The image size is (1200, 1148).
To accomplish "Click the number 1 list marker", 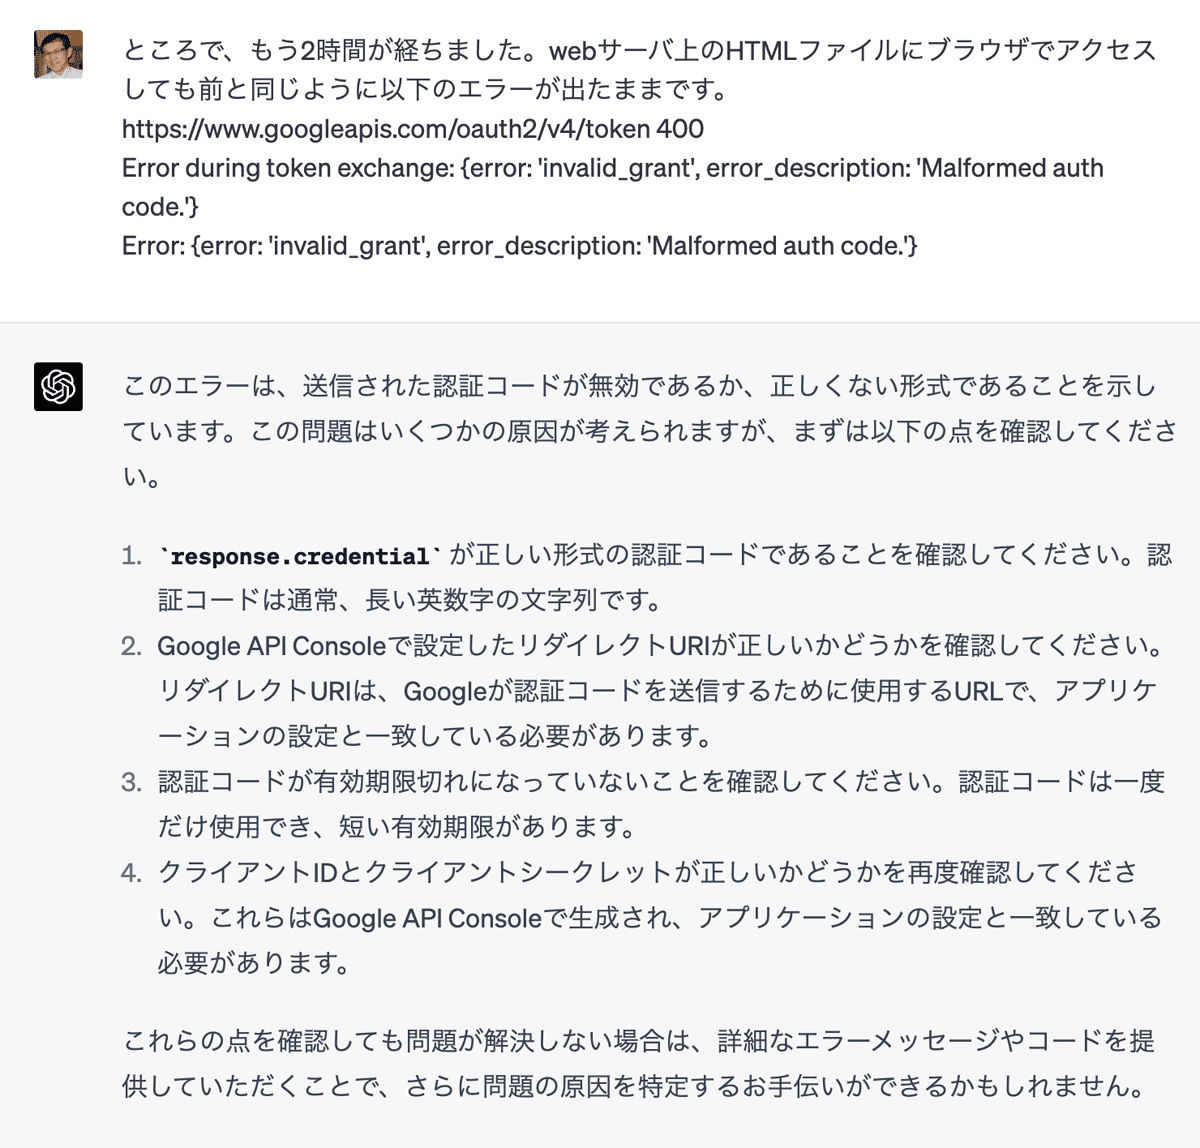I will tap(132, 556).
